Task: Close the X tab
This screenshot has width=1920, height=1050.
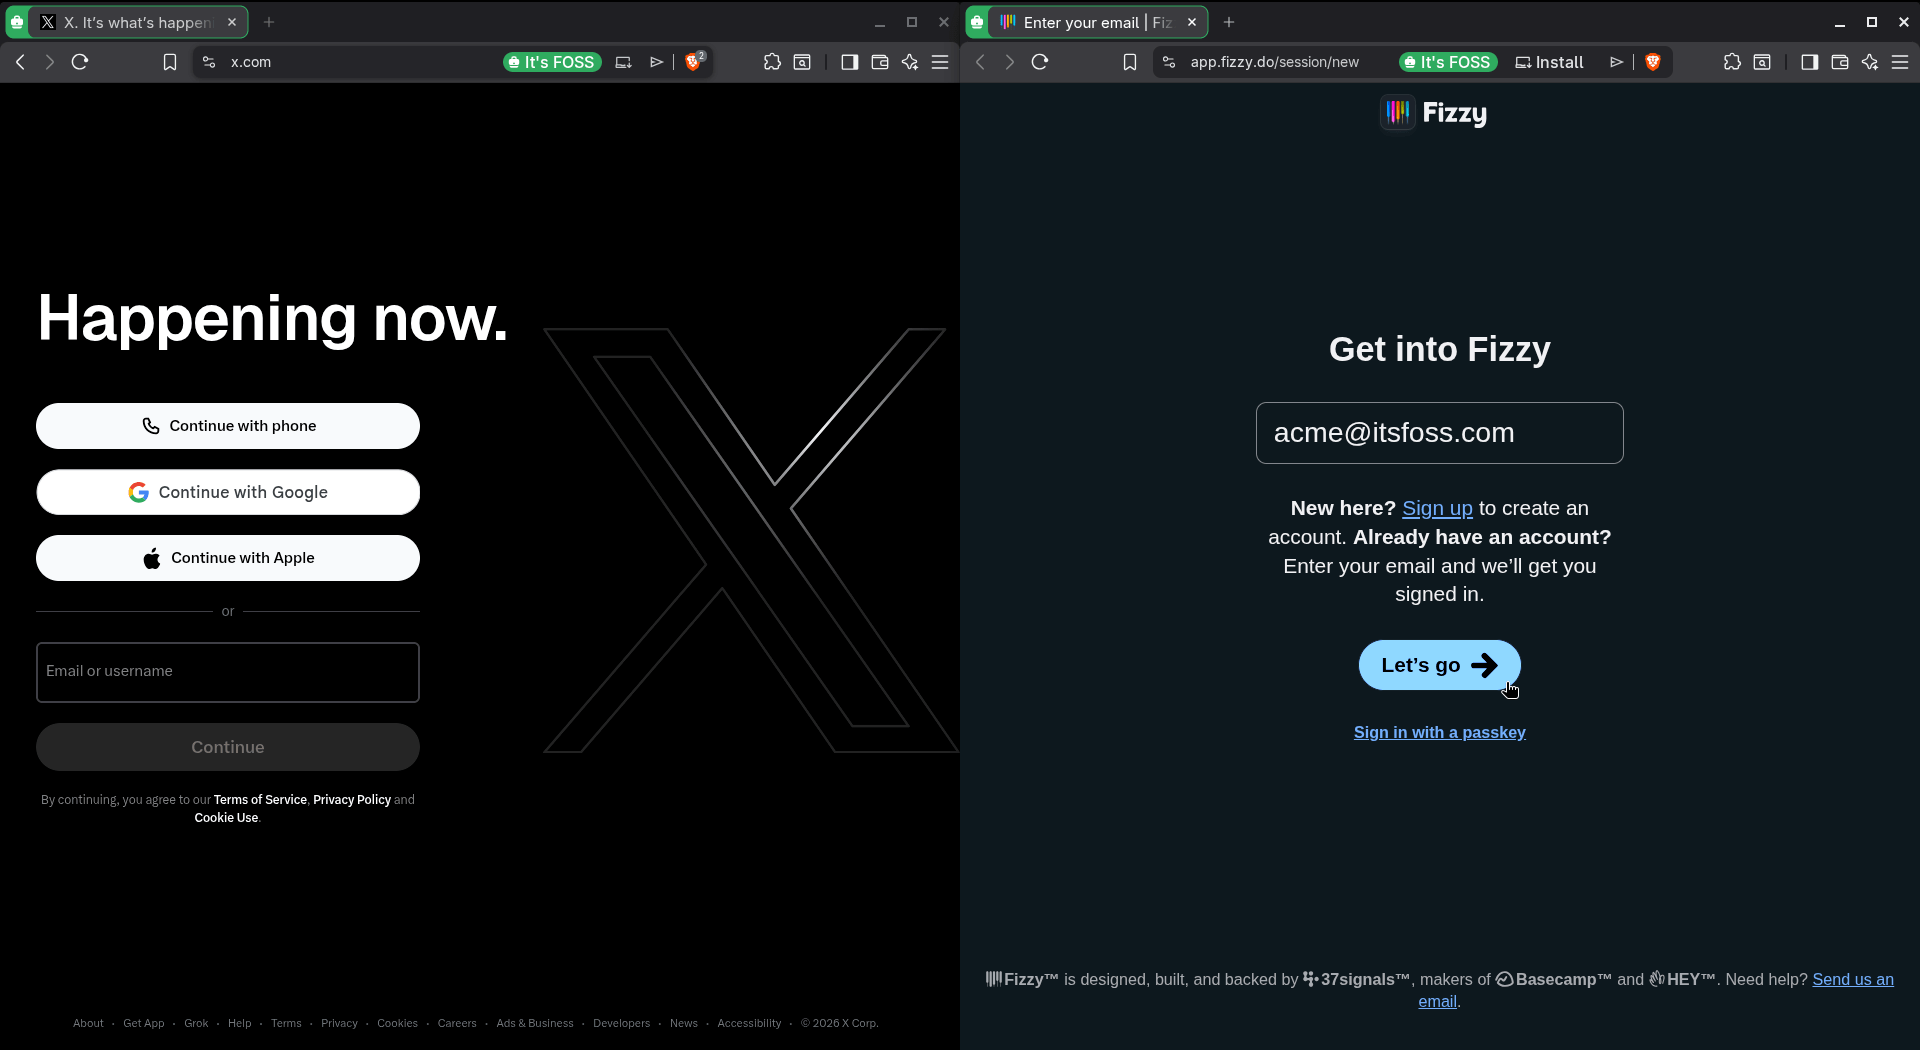Action: click(232, 22)
